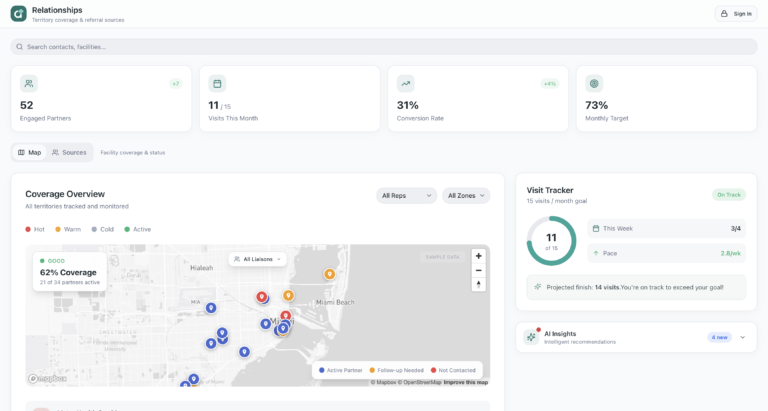
Task: Click the Sign In button
Action: coord(736,14)
